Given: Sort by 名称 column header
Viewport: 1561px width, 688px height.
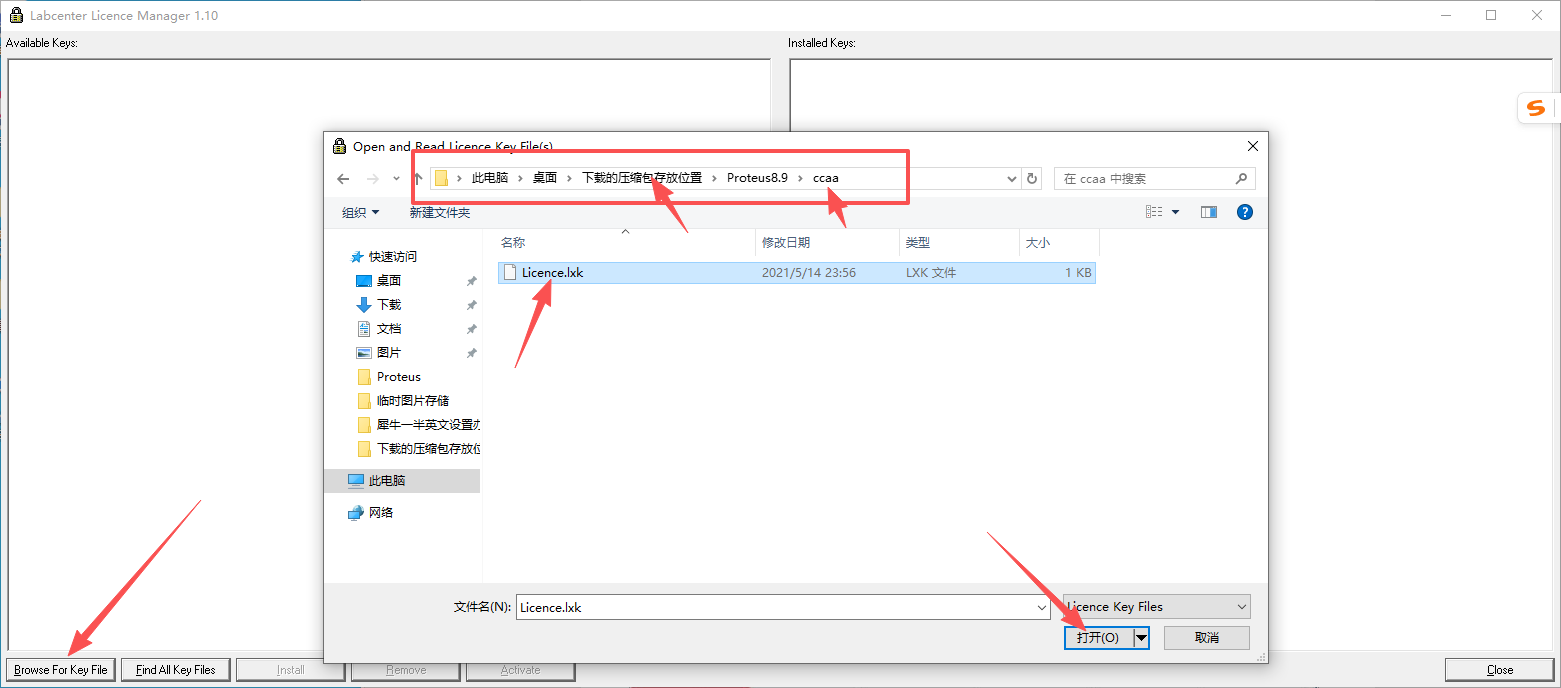Looking at the screenshot, I should click(x=625, y=243).
